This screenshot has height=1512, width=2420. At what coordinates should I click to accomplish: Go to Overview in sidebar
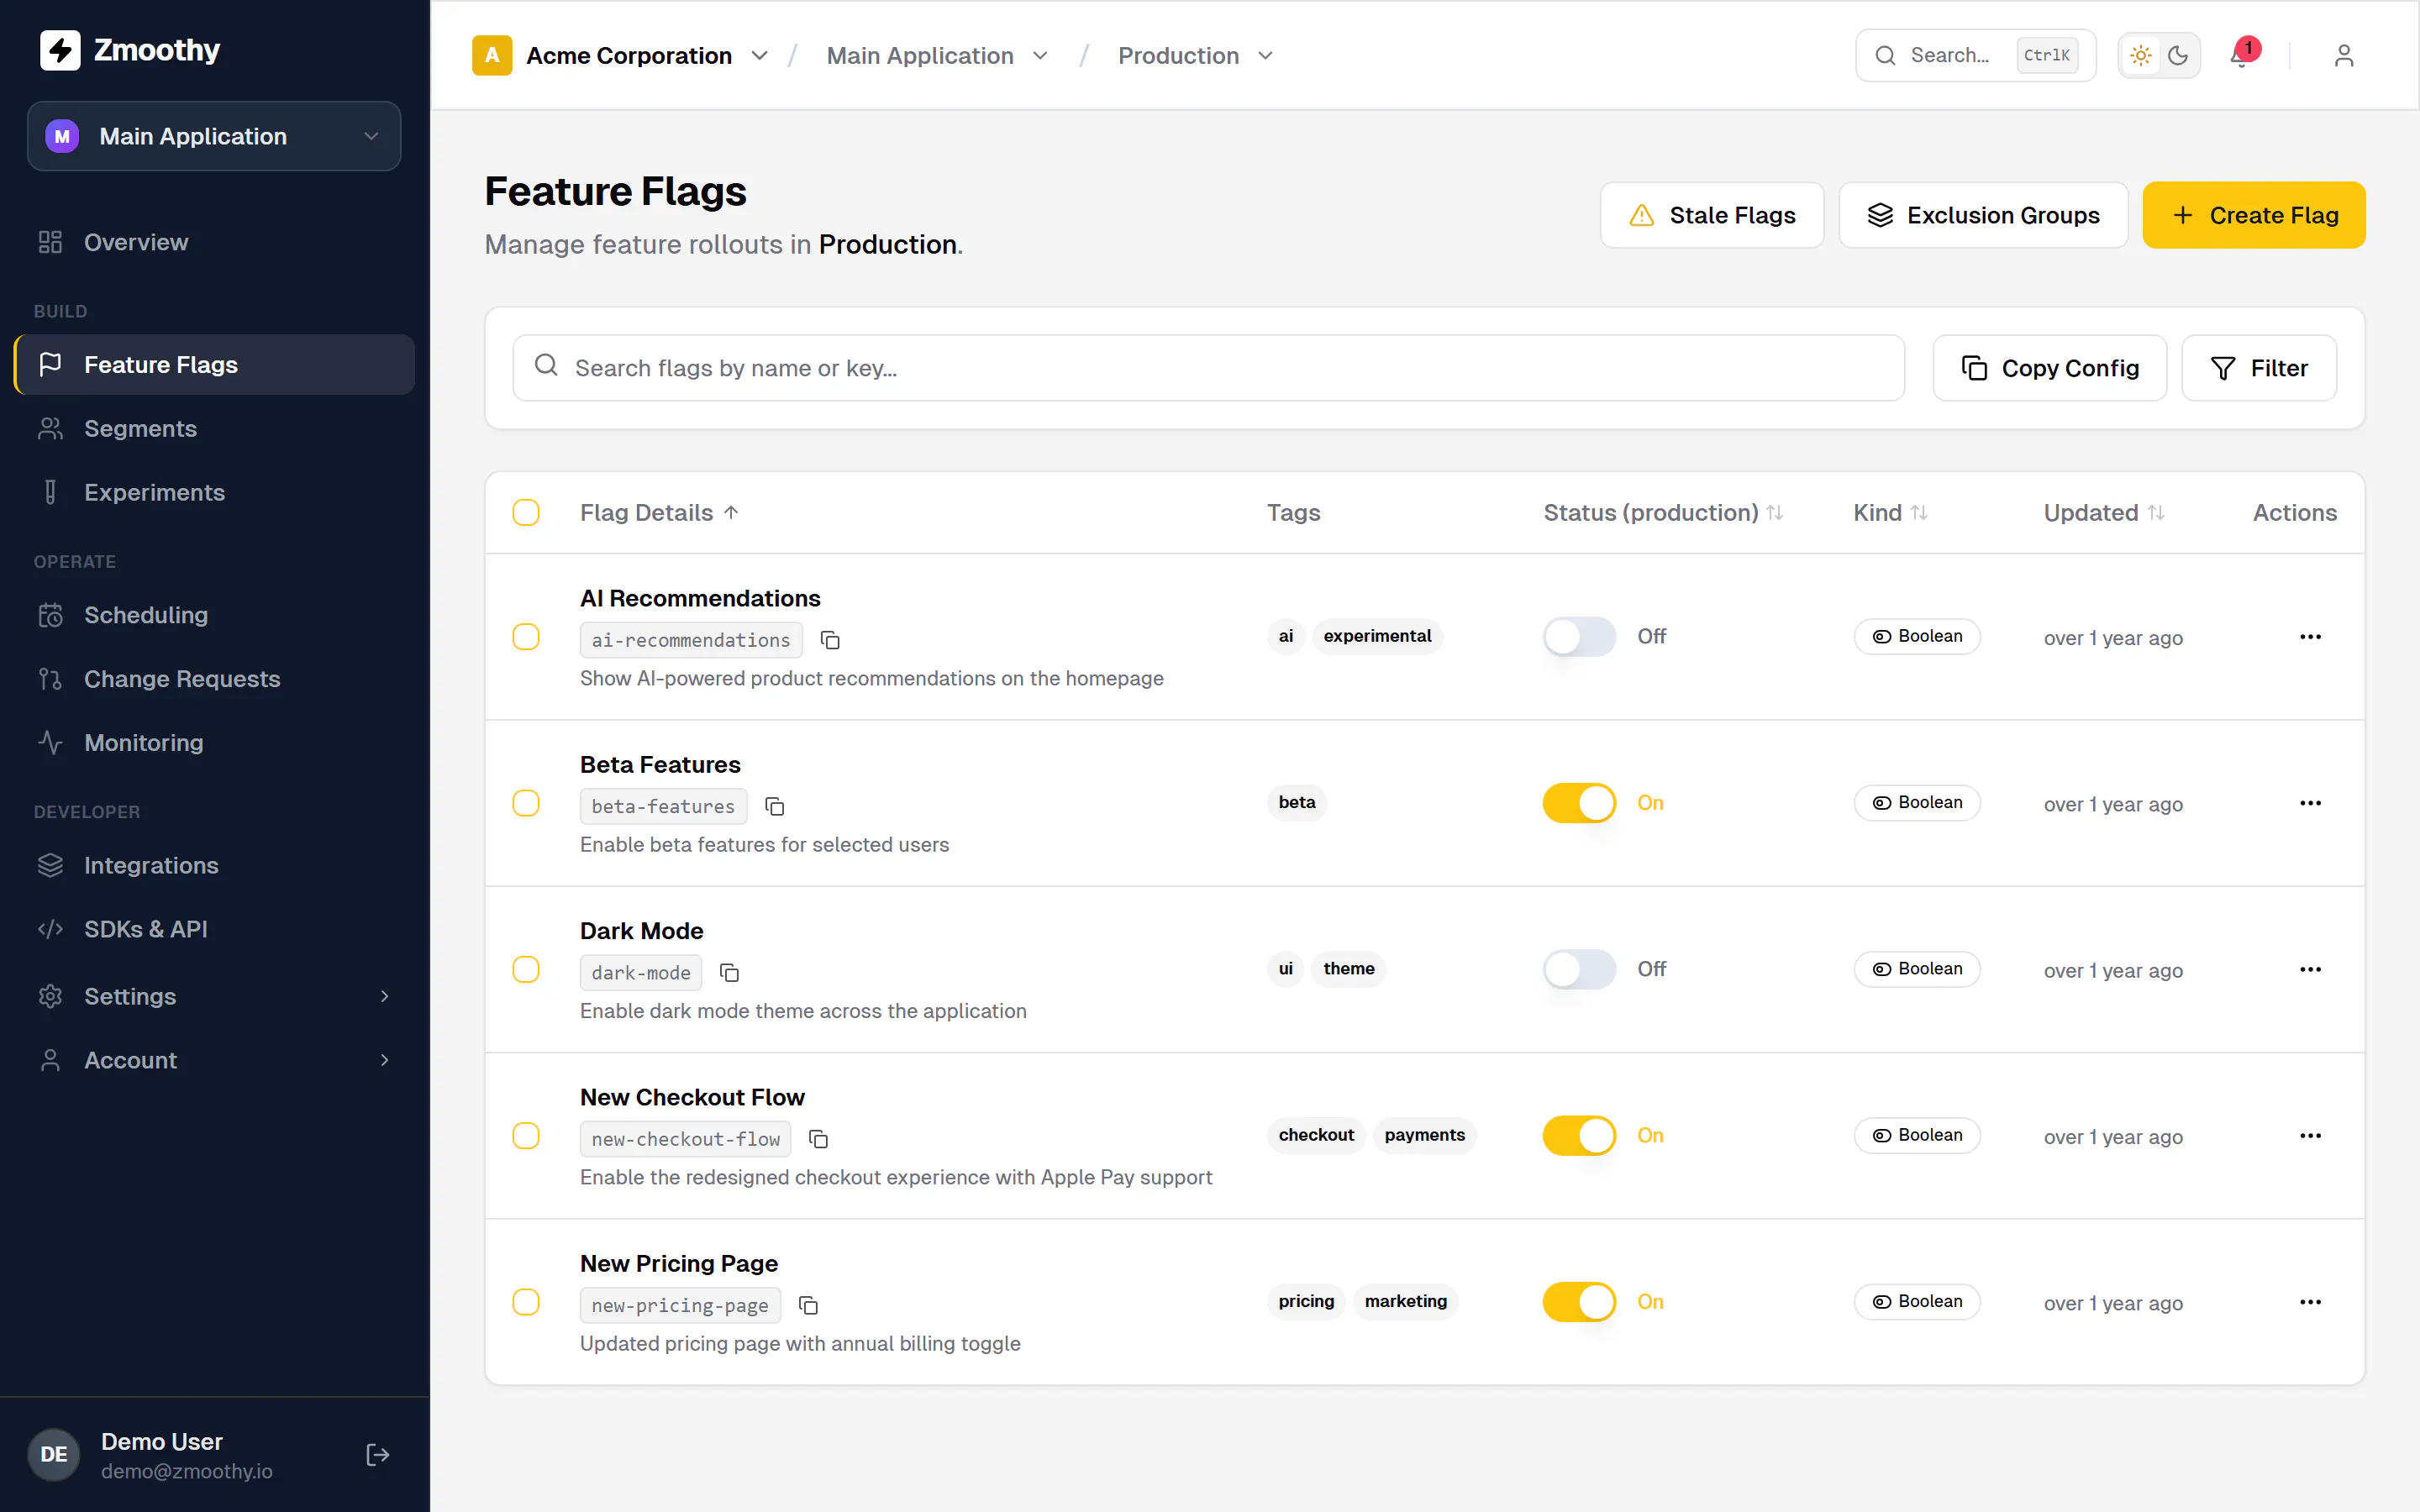point(214,242)
